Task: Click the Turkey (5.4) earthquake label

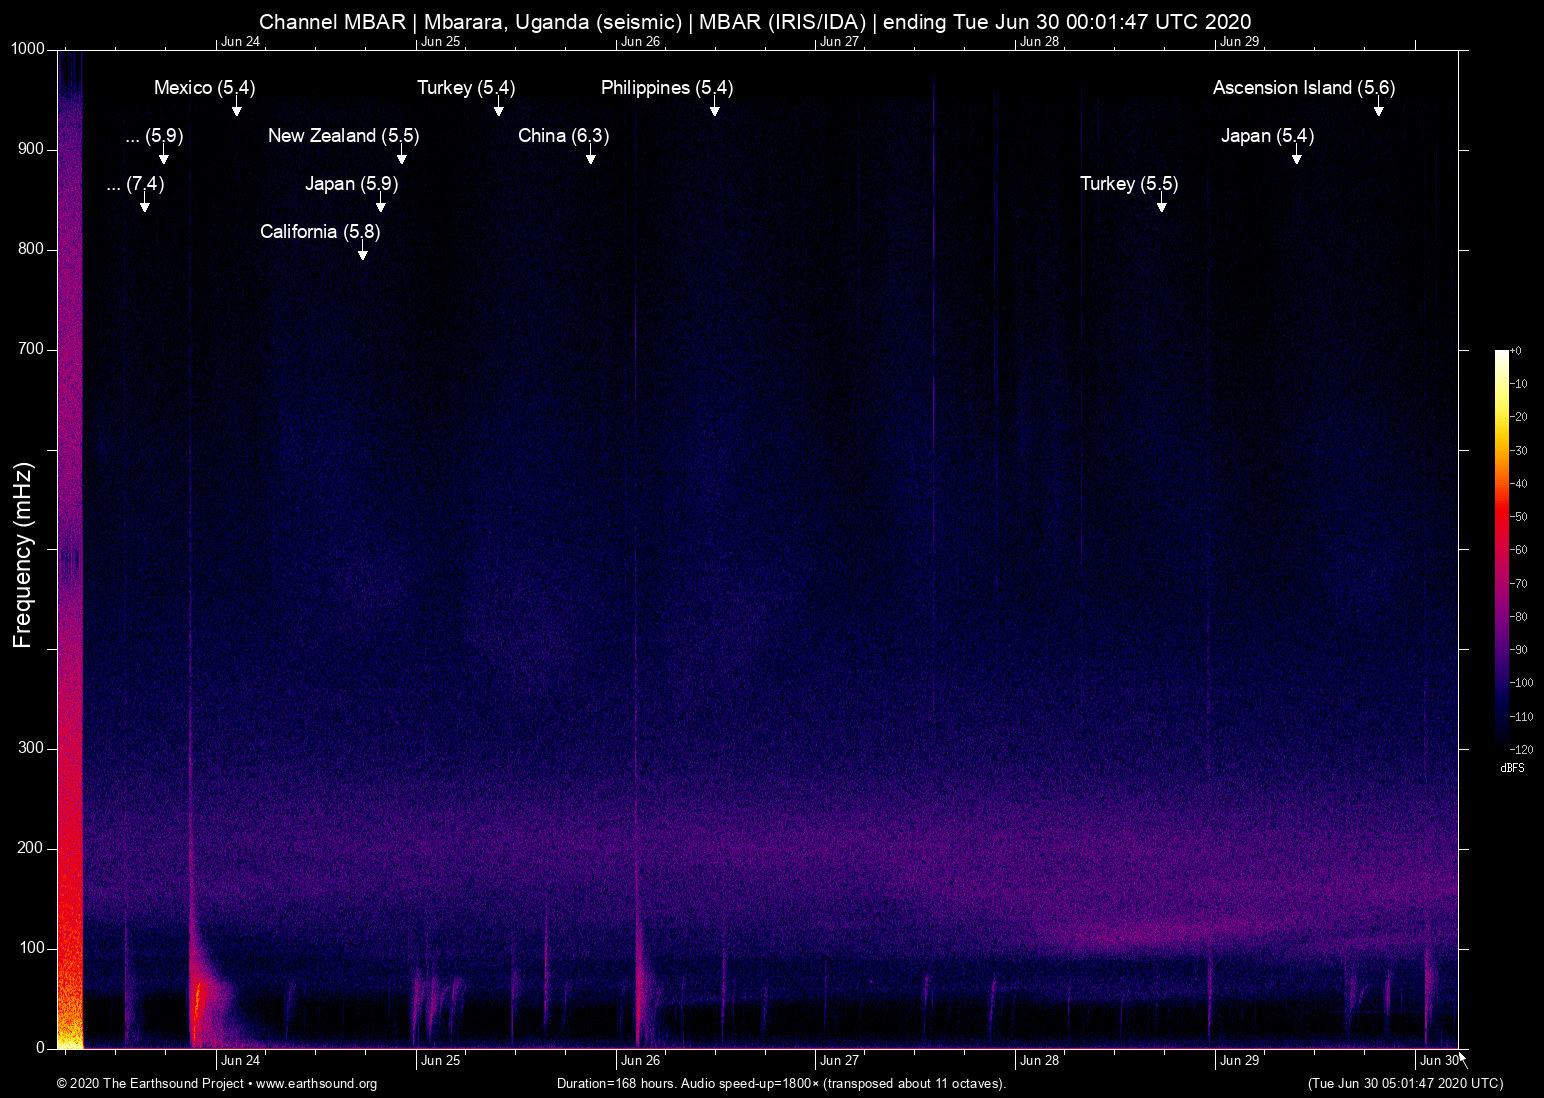Action: point(466,88)
